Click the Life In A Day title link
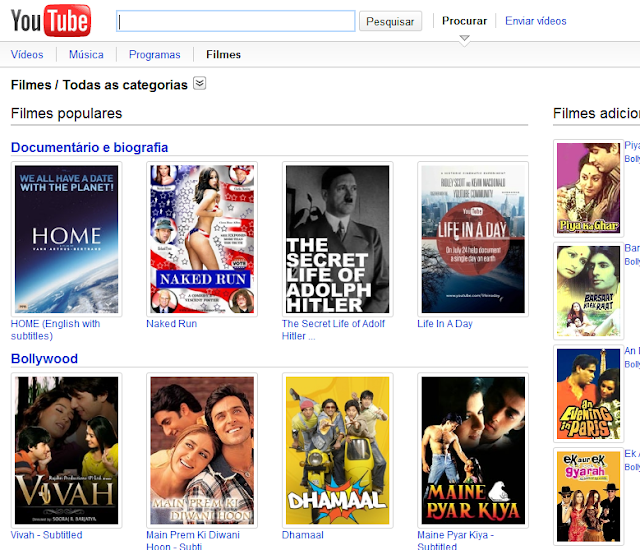 [x=445, y=324]
